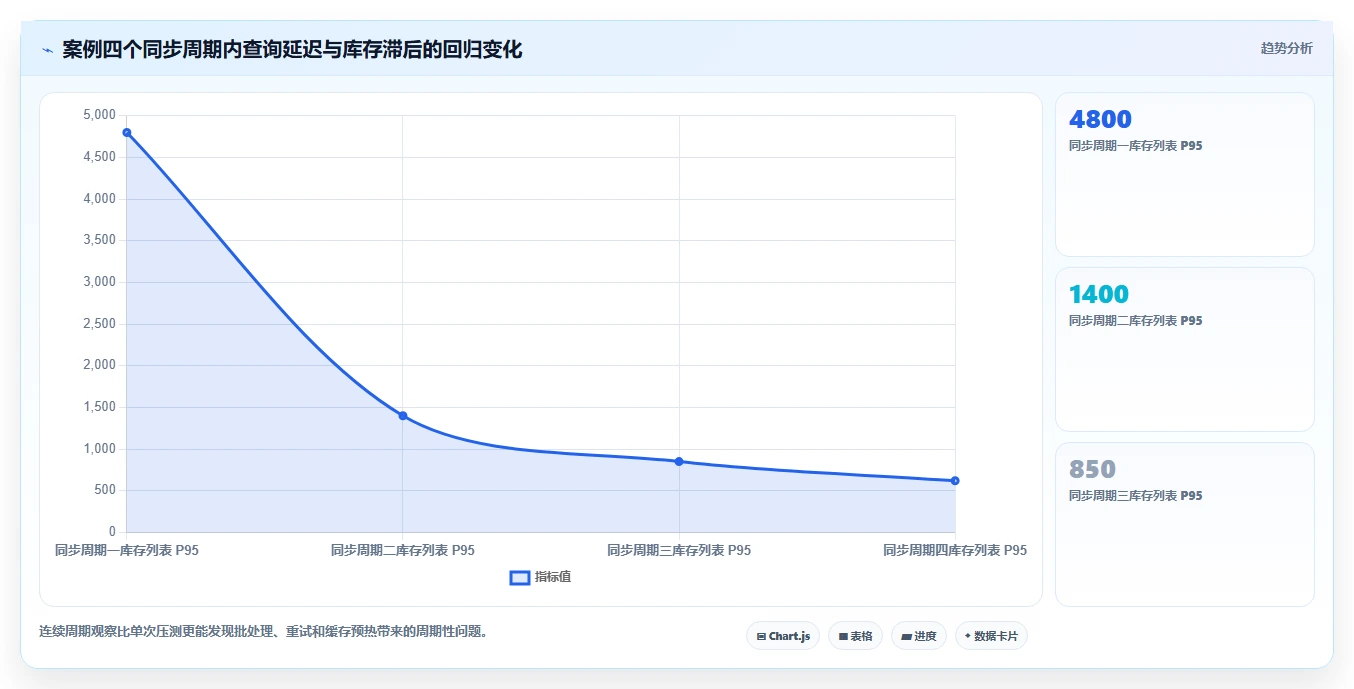1354x689 pixels.
Task: Click the y-axis label 1,000
Action: [x=99, y=449]
